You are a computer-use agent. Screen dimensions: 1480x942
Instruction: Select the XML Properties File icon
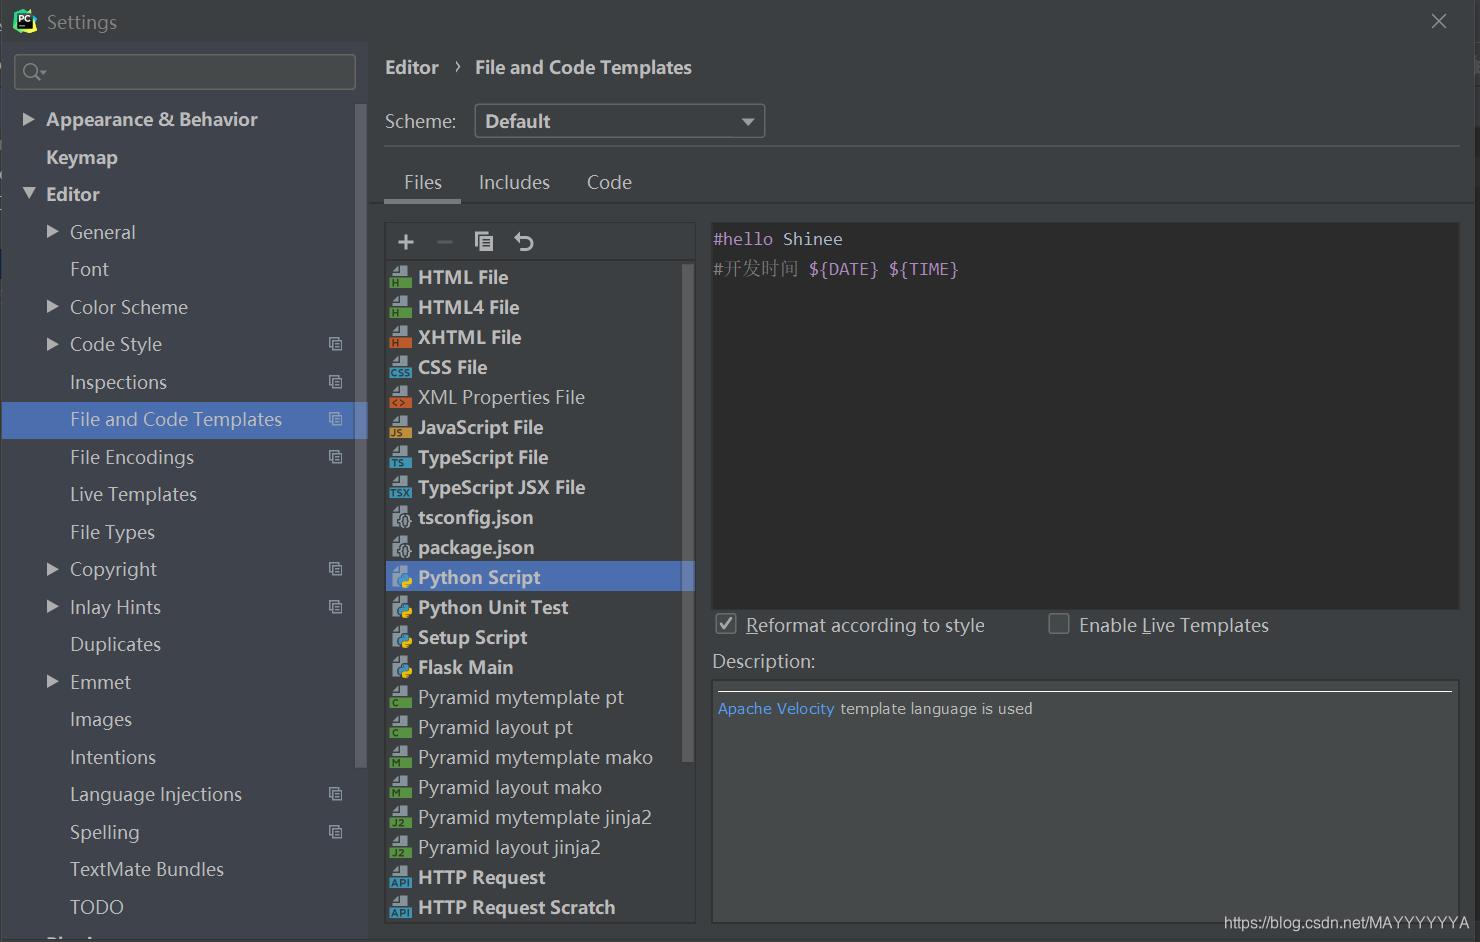click(x=401, y=397)
